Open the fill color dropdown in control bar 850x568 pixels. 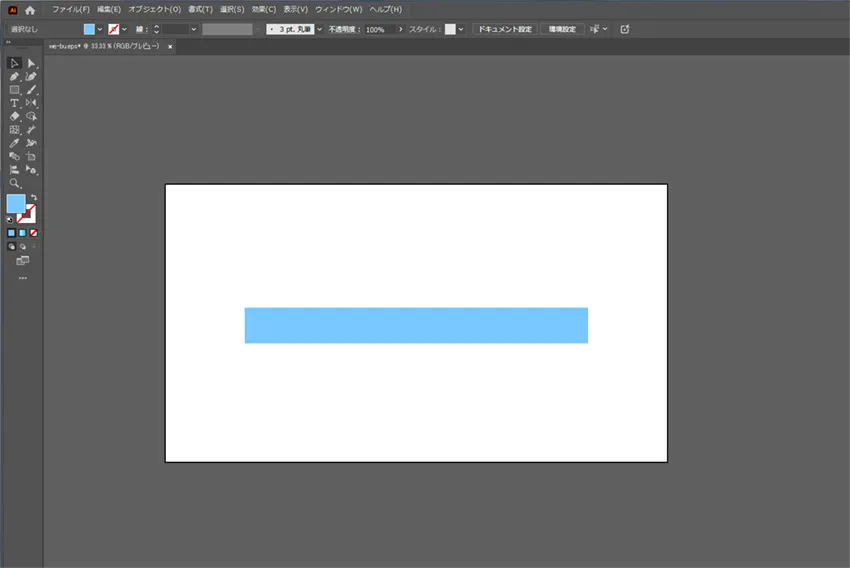[x=100, y=29]
